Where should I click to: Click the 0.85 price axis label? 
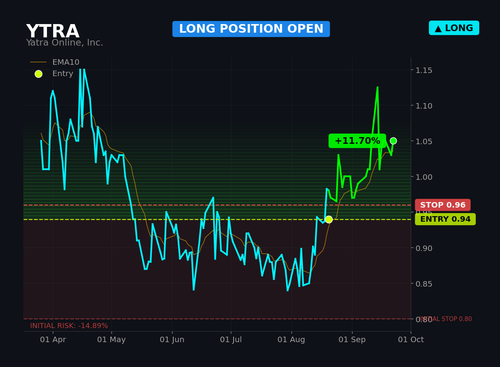click(x=424, y=284)
